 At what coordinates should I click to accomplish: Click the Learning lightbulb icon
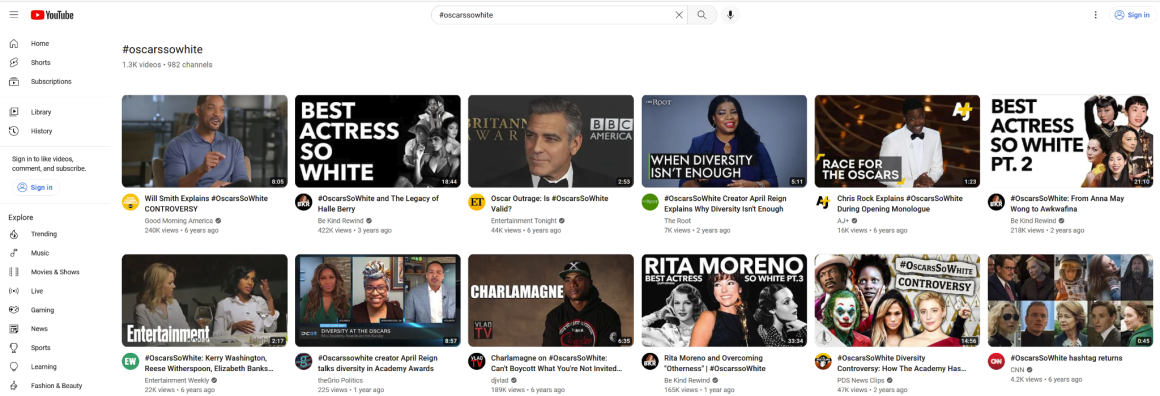(x=14, y=367)
